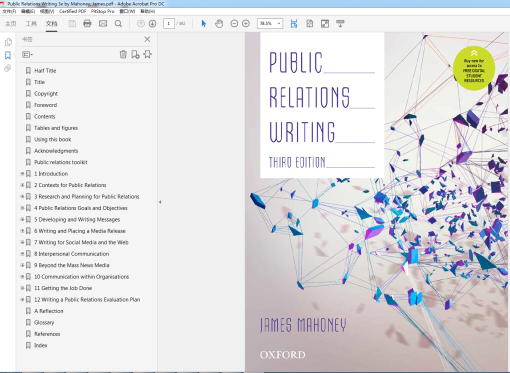Delete selected bookmark with trash icon
Screen dimensions: 510x373
click(x=123, y=54)
